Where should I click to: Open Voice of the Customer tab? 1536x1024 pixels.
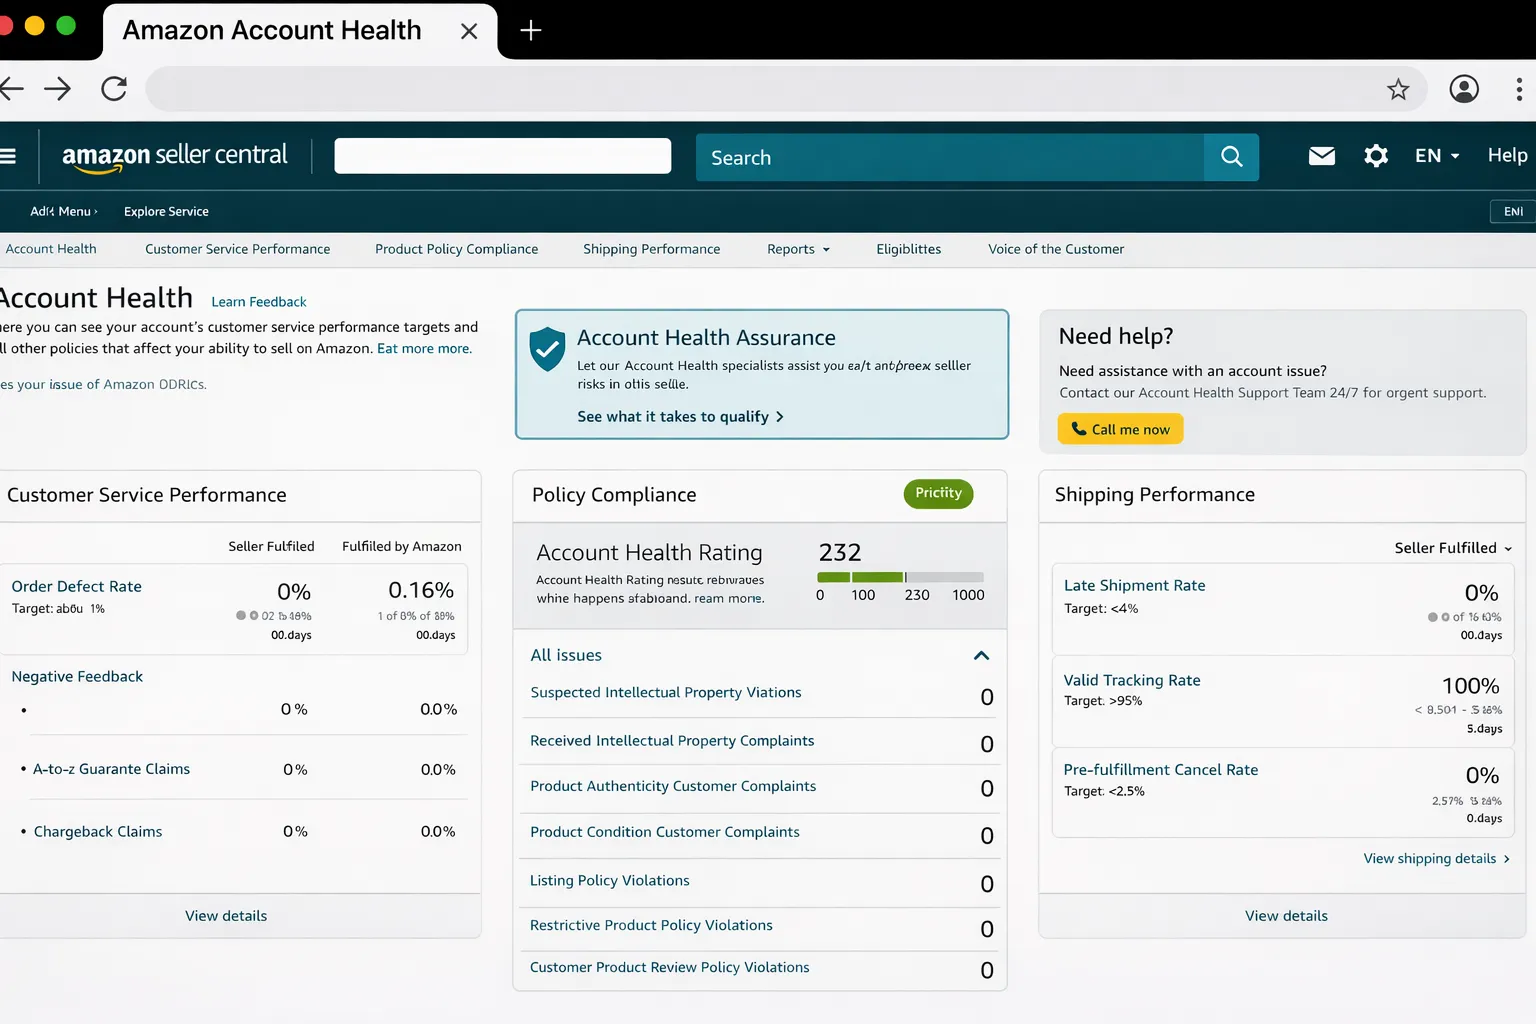[x=1056, y=249]
